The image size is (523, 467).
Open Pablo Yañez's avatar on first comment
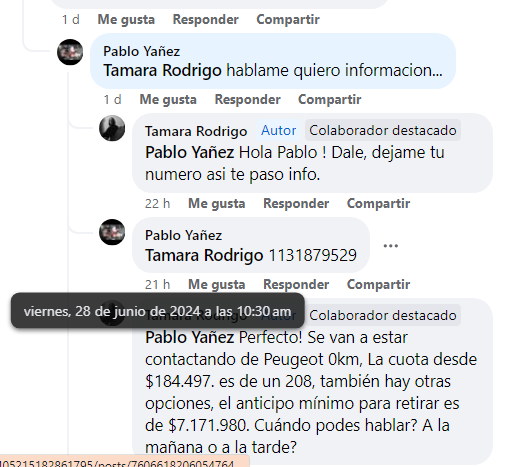[70, 52]
